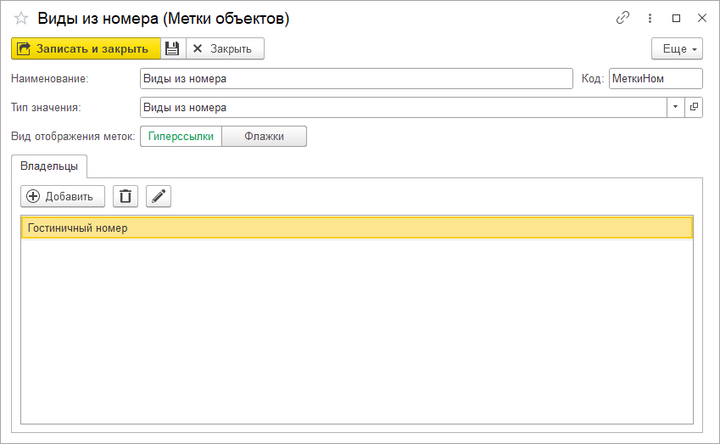
Task: Delete selected owner with trash icon
Action: (x=125, y=197)
